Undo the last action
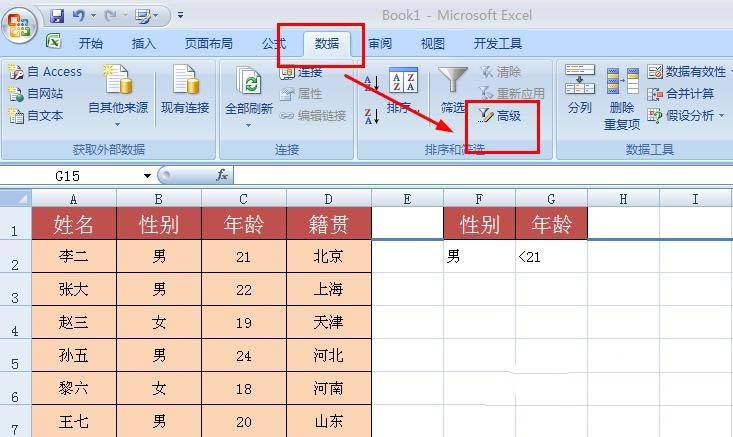 point(79,16)
